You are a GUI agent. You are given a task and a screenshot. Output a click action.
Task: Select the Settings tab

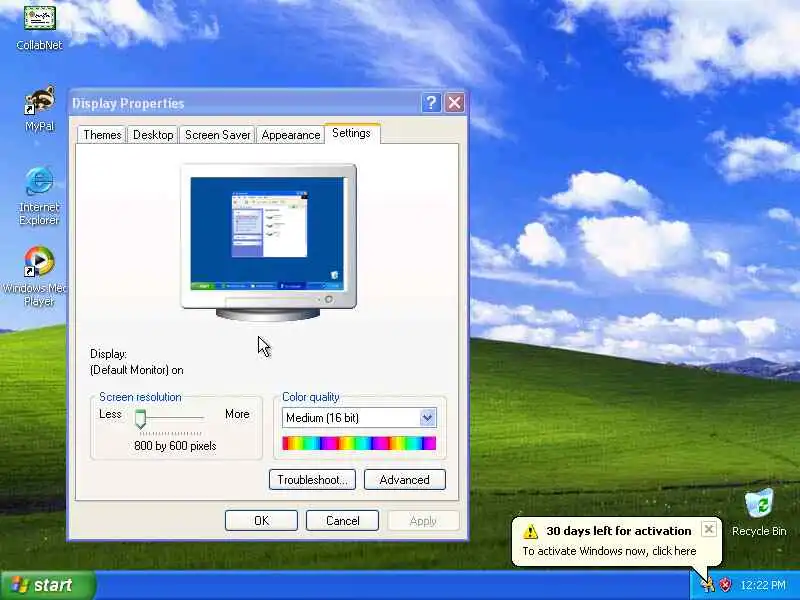point(352,133)
